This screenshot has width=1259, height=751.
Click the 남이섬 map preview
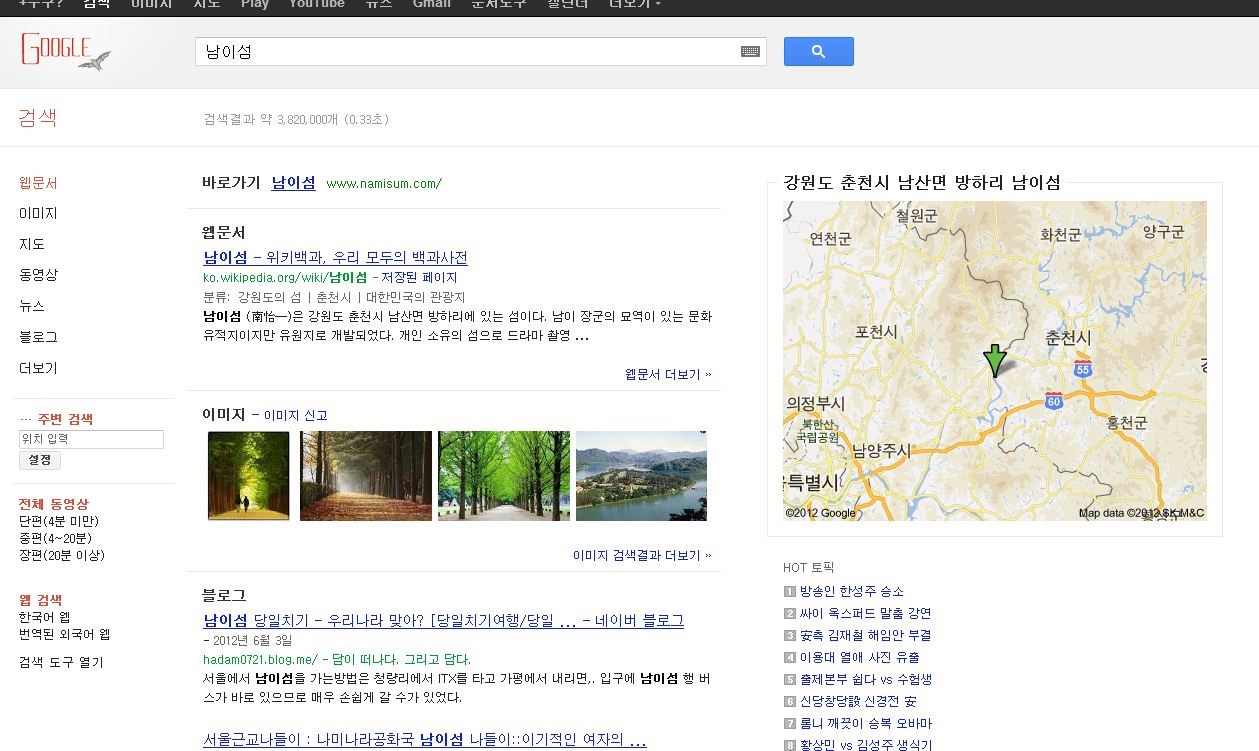[x=995, y=360]
